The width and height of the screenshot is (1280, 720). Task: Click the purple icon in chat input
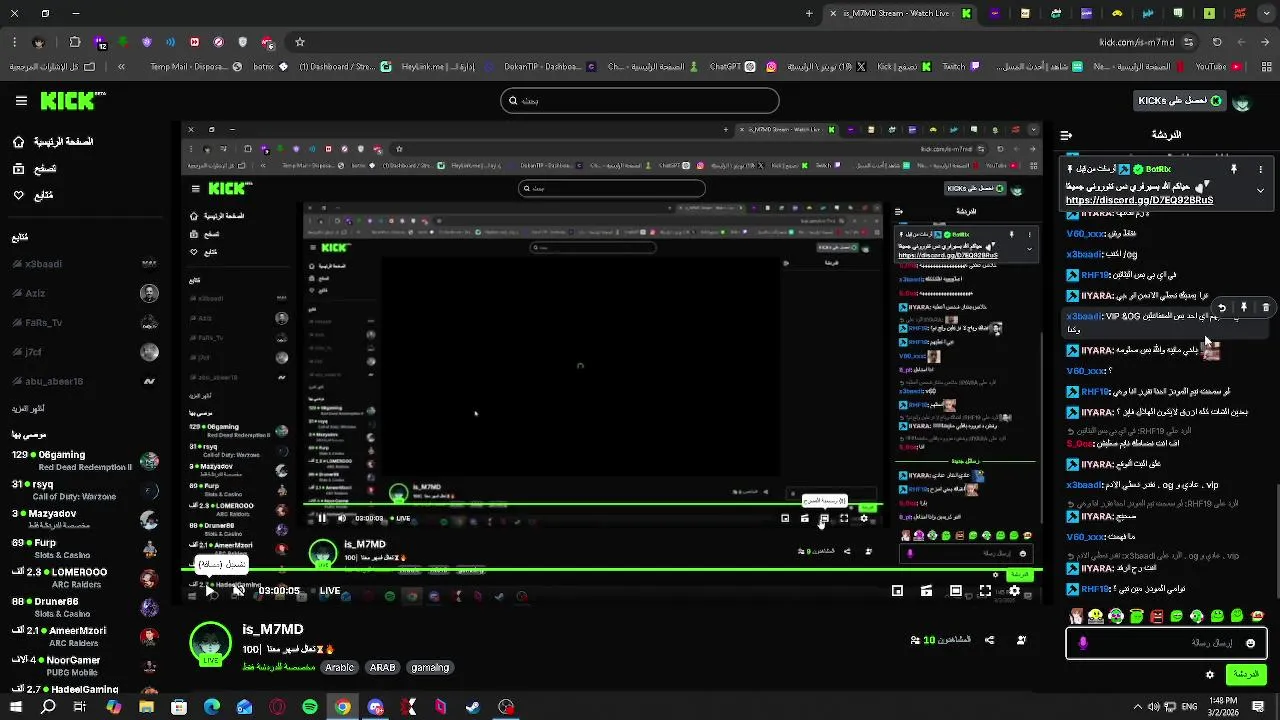(x=1083, y=643)
